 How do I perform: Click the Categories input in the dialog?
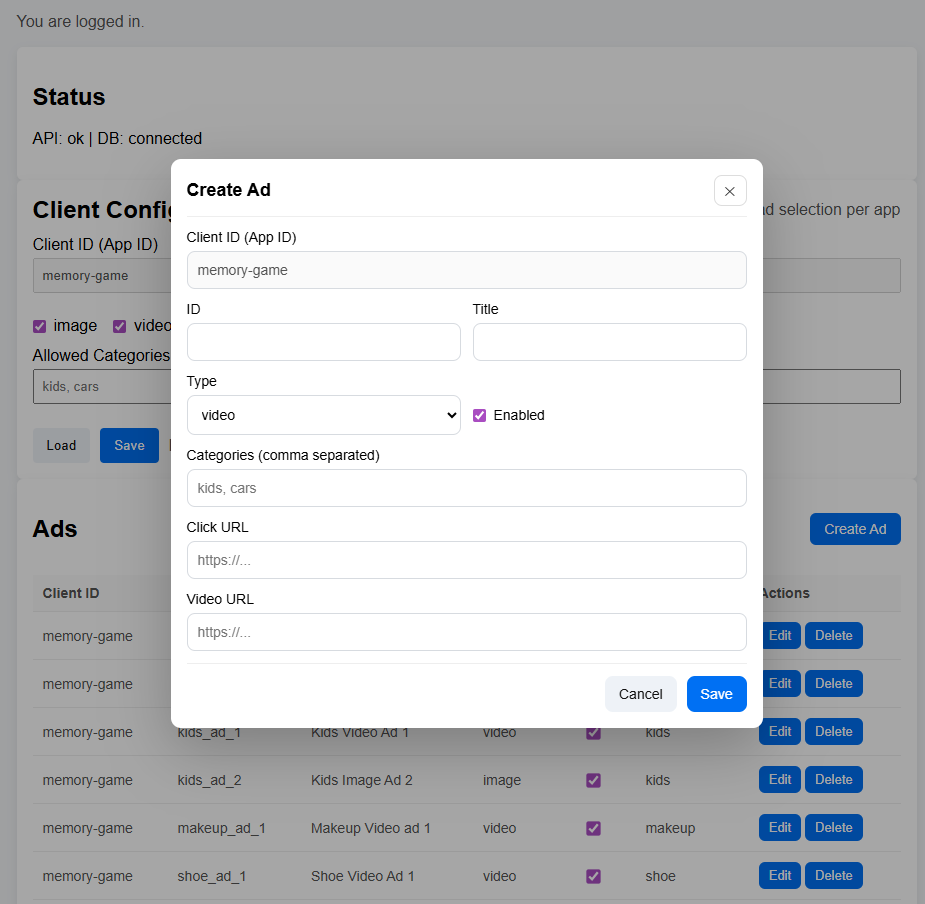(466, 488)
